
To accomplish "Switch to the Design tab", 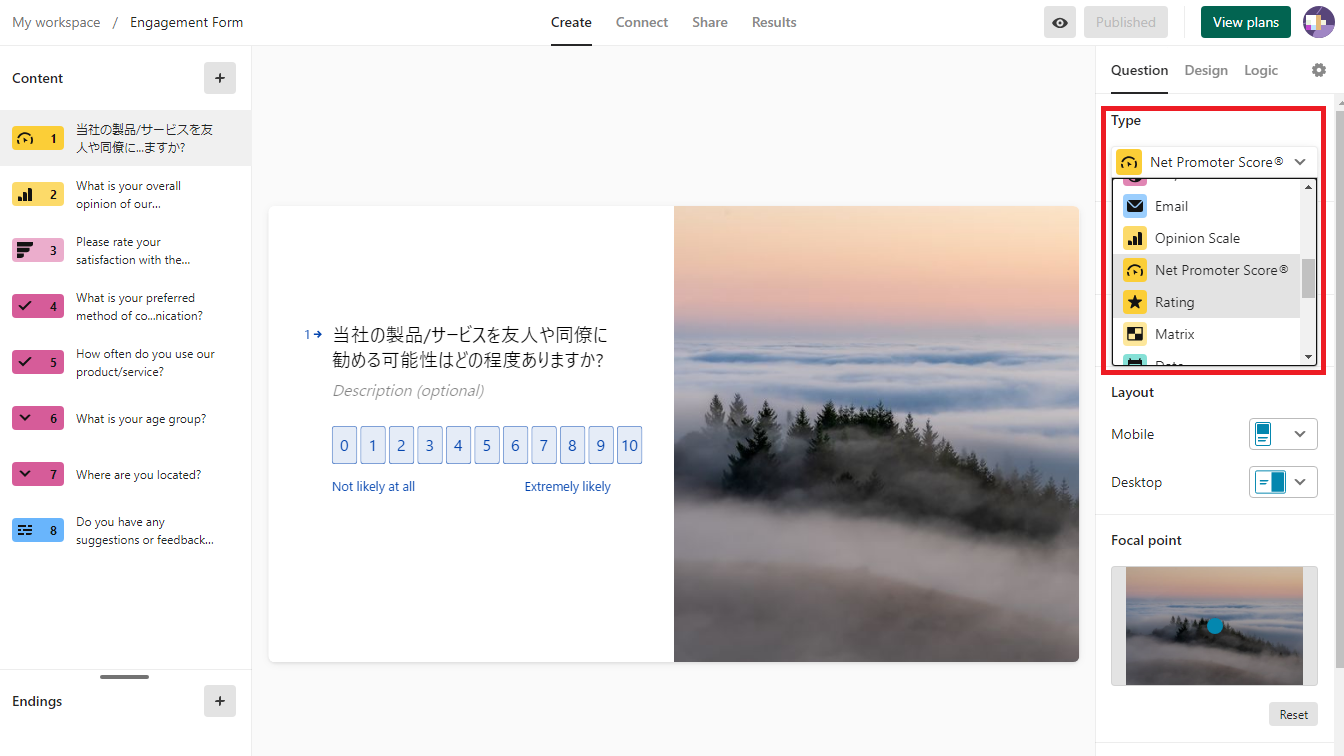I will pyautogui.click(x=1206, y=70).
